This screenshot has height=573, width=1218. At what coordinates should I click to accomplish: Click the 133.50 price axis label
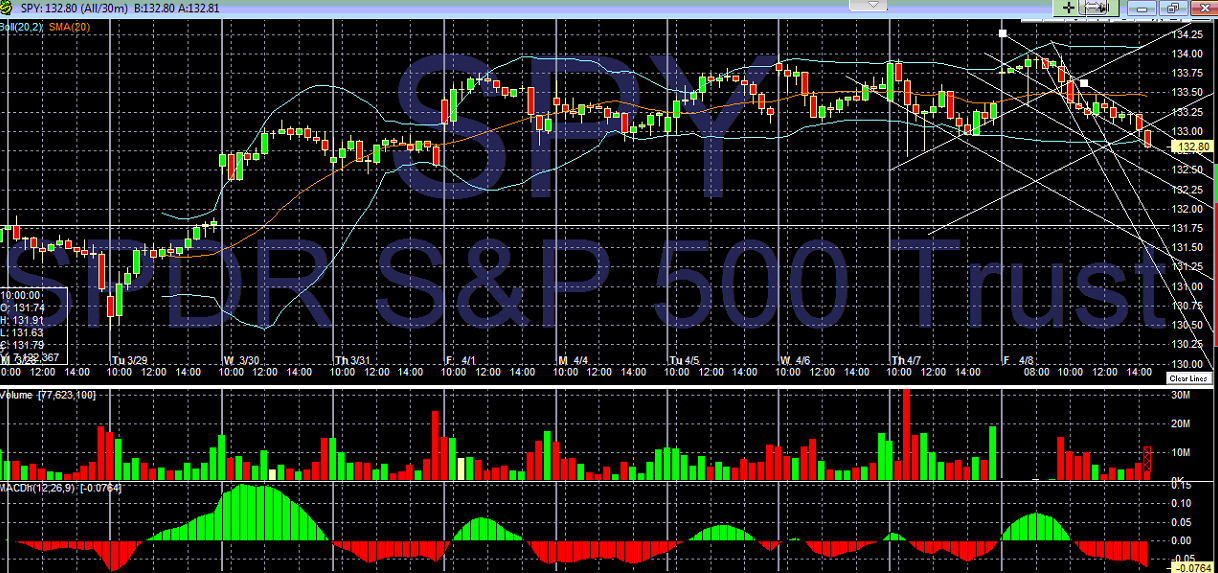pos(1188,92)
